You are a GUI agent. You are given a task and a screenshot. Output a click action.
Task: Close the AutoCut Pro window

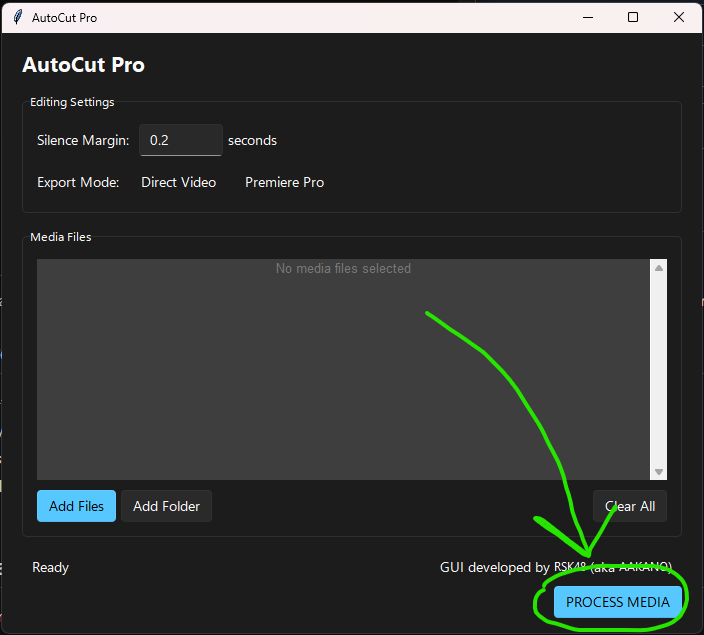(x=679, y=18)
